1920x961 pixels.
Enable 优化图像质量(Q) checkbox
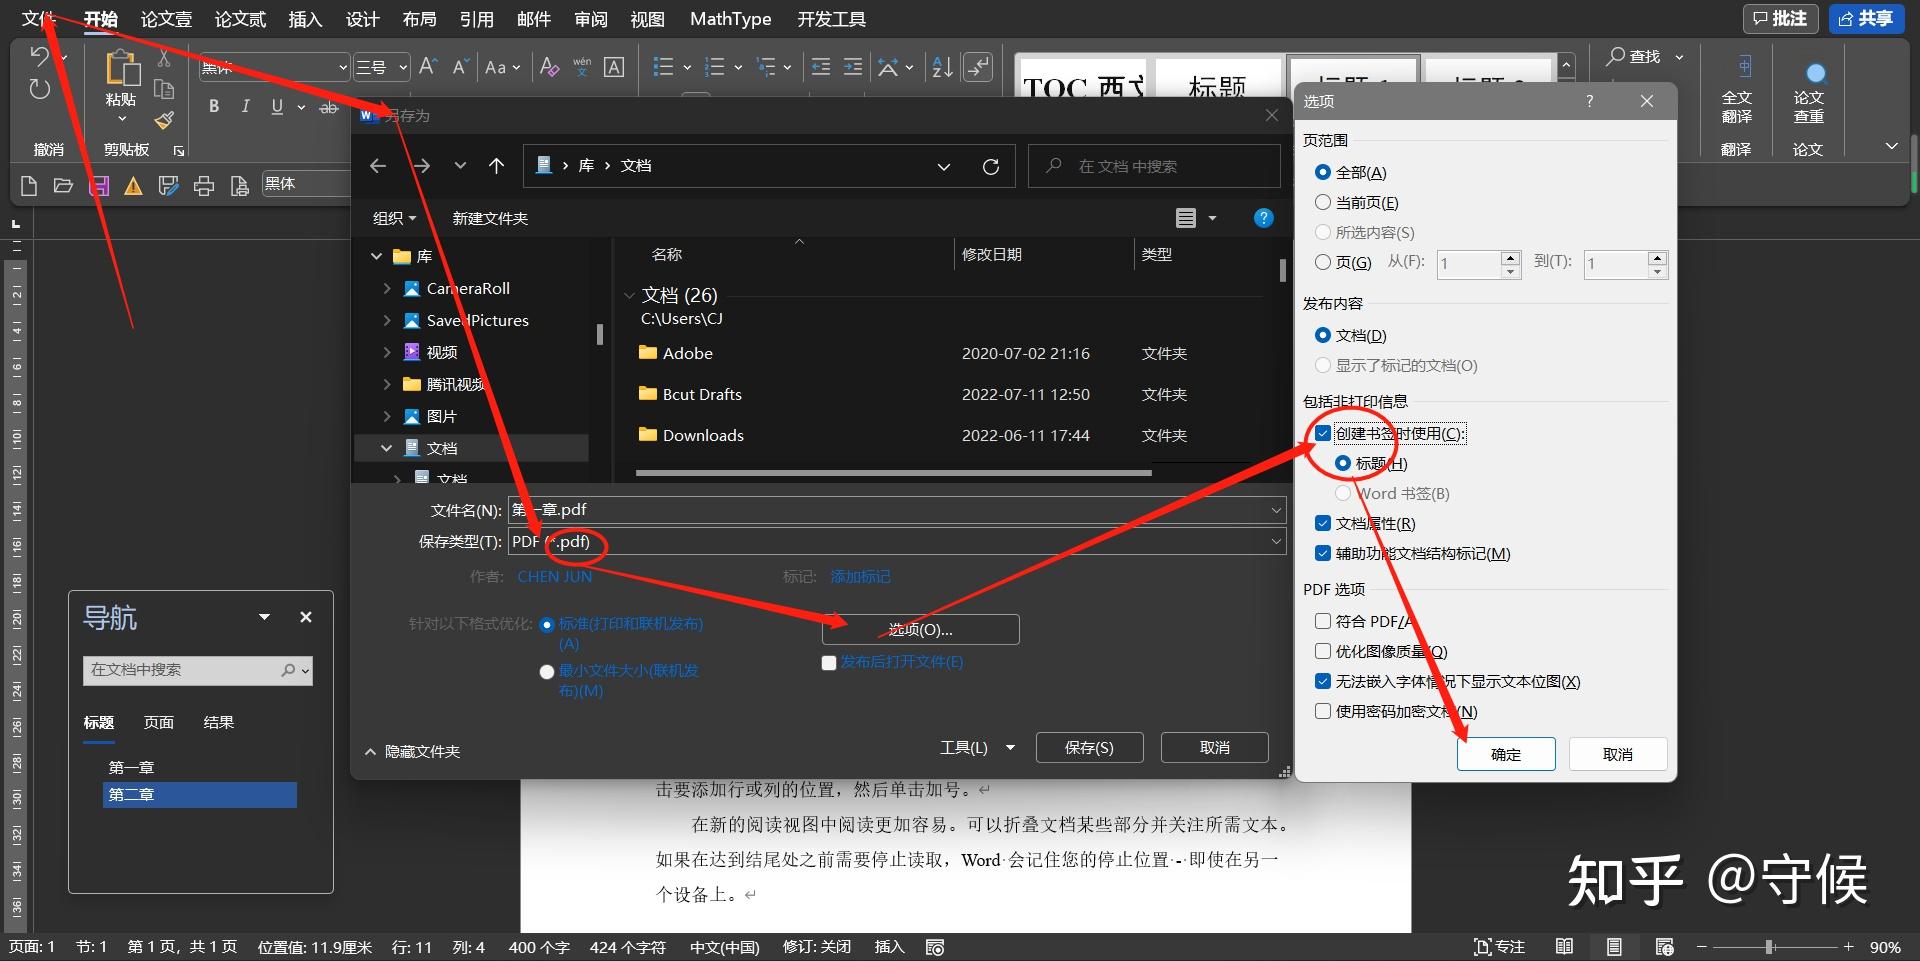1323,652
